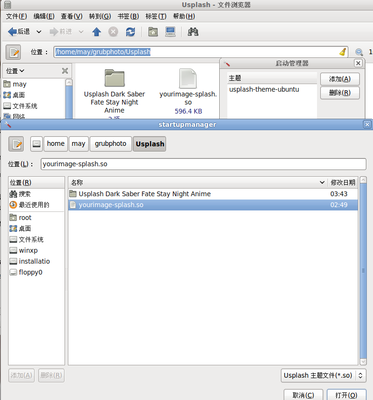This screenshot has height=400, width=373.
Task: Click the file browser location path field
Action: [201, 52]
